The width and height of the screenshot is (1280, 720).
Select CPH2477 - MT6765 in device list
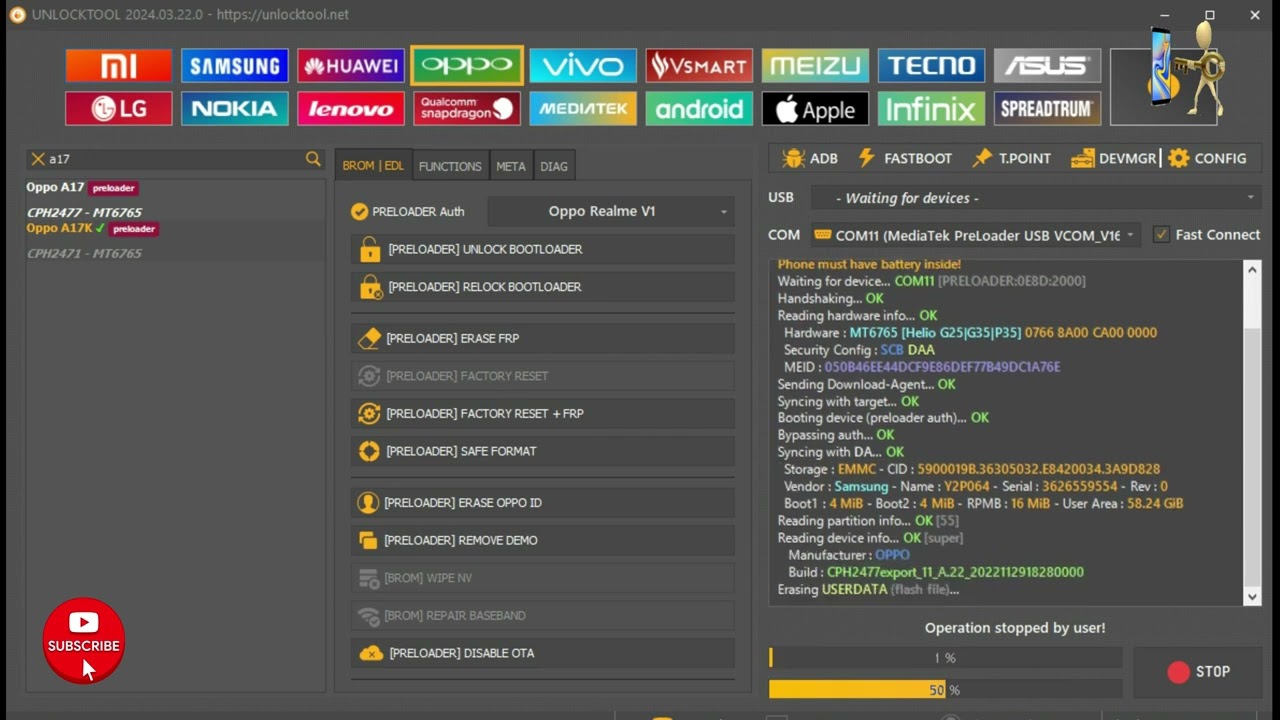(84, 213)
